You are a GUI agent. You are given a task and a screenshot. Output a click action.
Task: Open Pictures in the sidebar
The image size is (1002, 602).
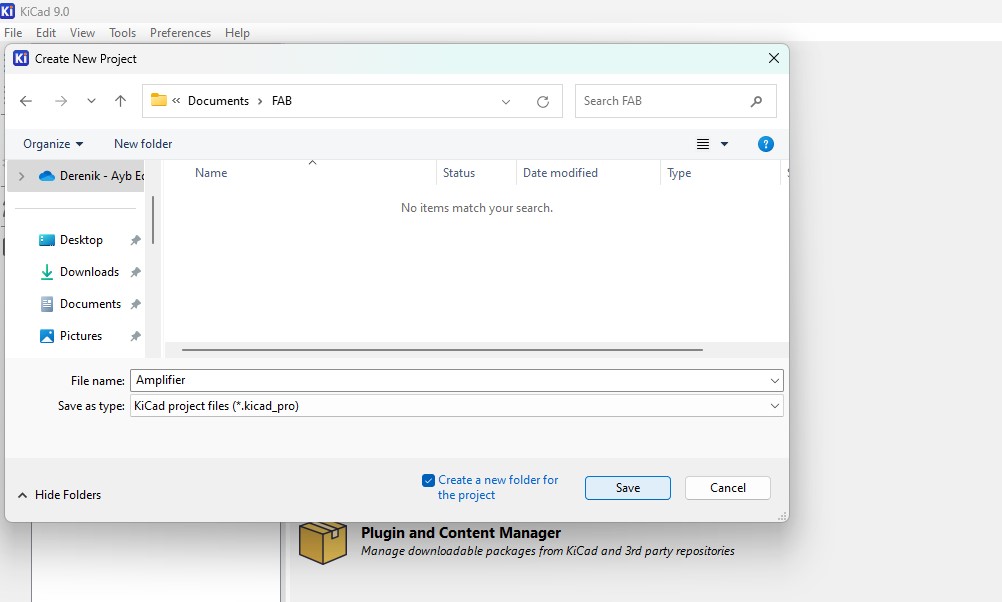70,336
